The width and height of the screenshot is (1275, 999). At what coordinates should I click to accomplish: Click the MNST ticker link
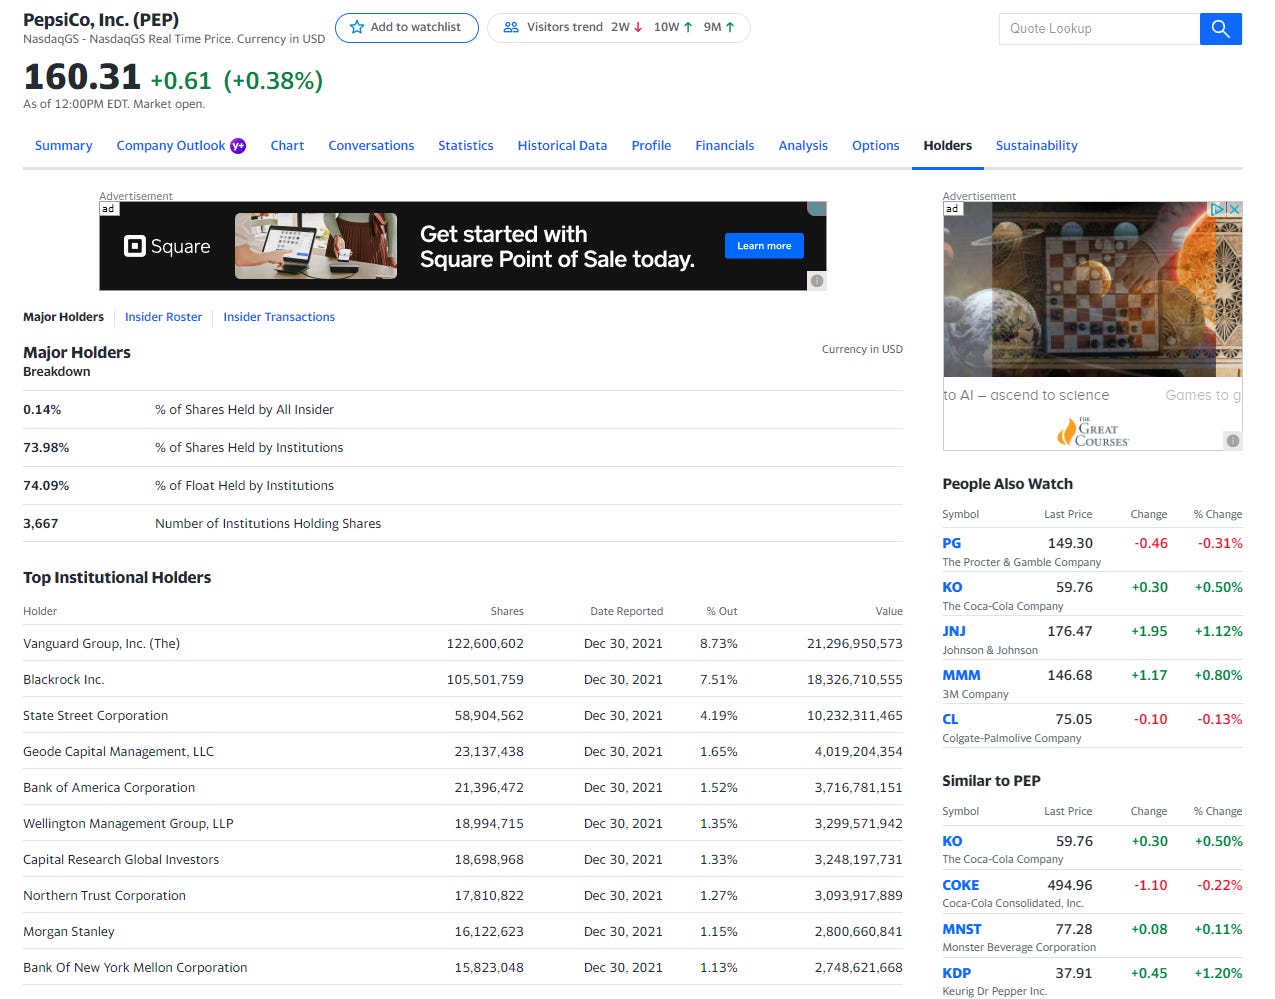961,929
